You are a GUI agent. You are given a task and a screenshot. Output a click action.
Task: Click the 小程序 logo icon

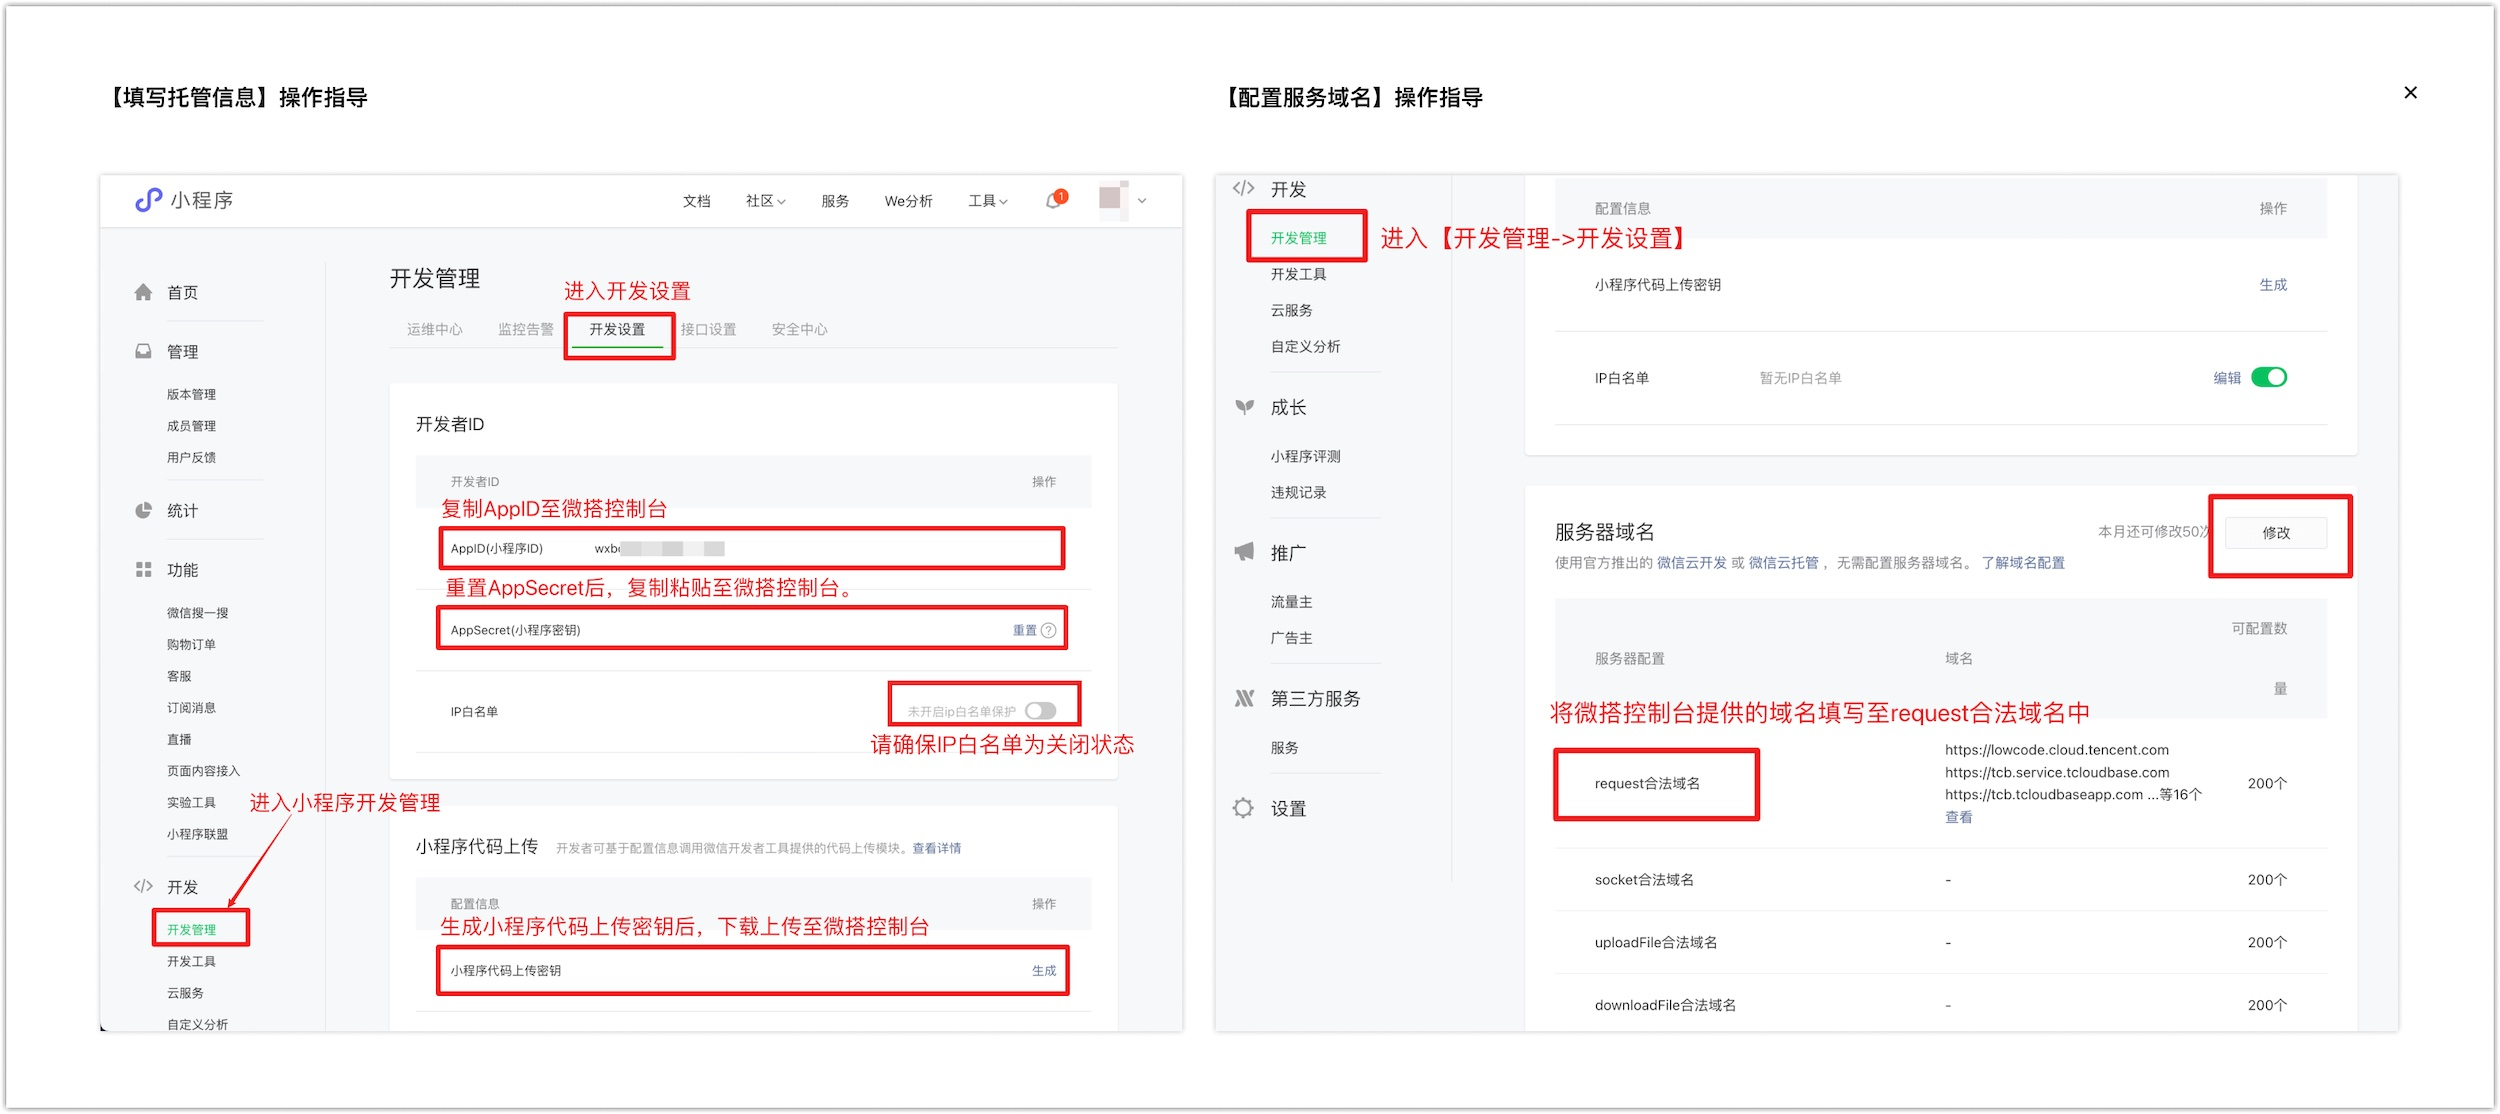pos(148,200)
